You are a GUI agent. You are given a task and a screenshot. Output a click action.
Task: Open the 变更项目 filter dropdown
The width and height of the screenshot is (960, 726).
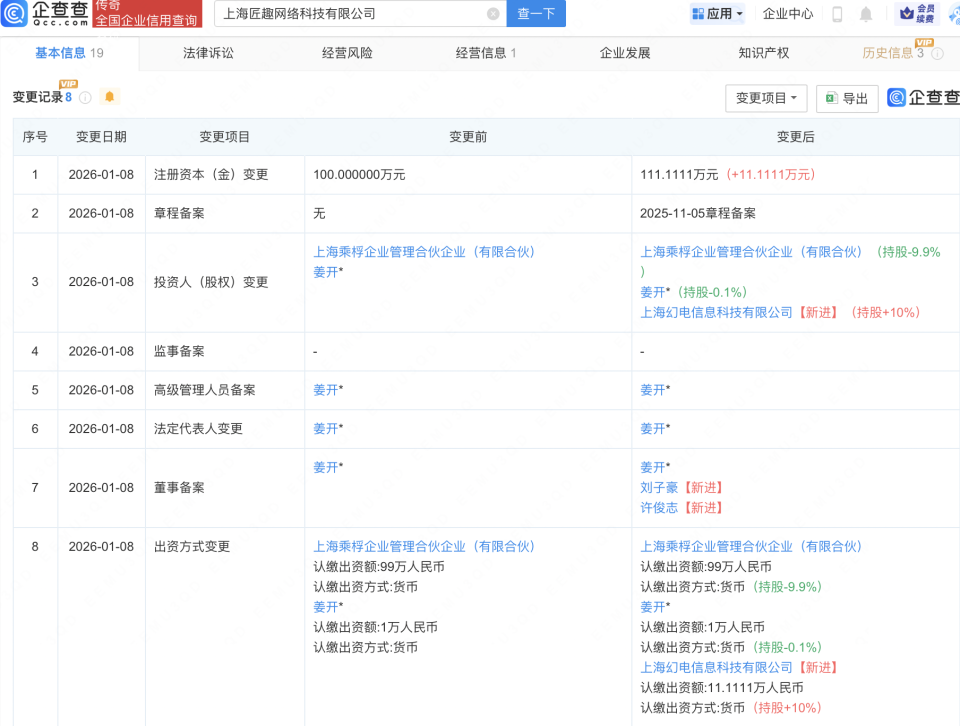pyautogui.click(x=765, y=98)
